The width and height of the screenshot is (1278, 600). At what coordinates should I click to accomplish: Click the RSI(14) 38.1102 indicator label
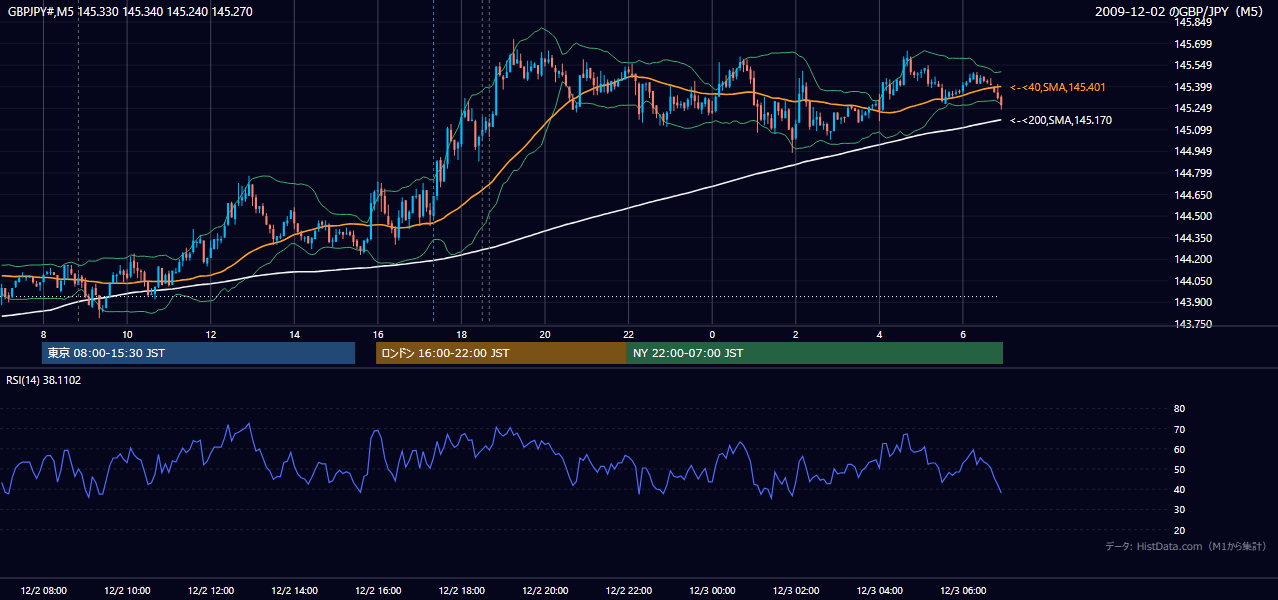(44, 380)
